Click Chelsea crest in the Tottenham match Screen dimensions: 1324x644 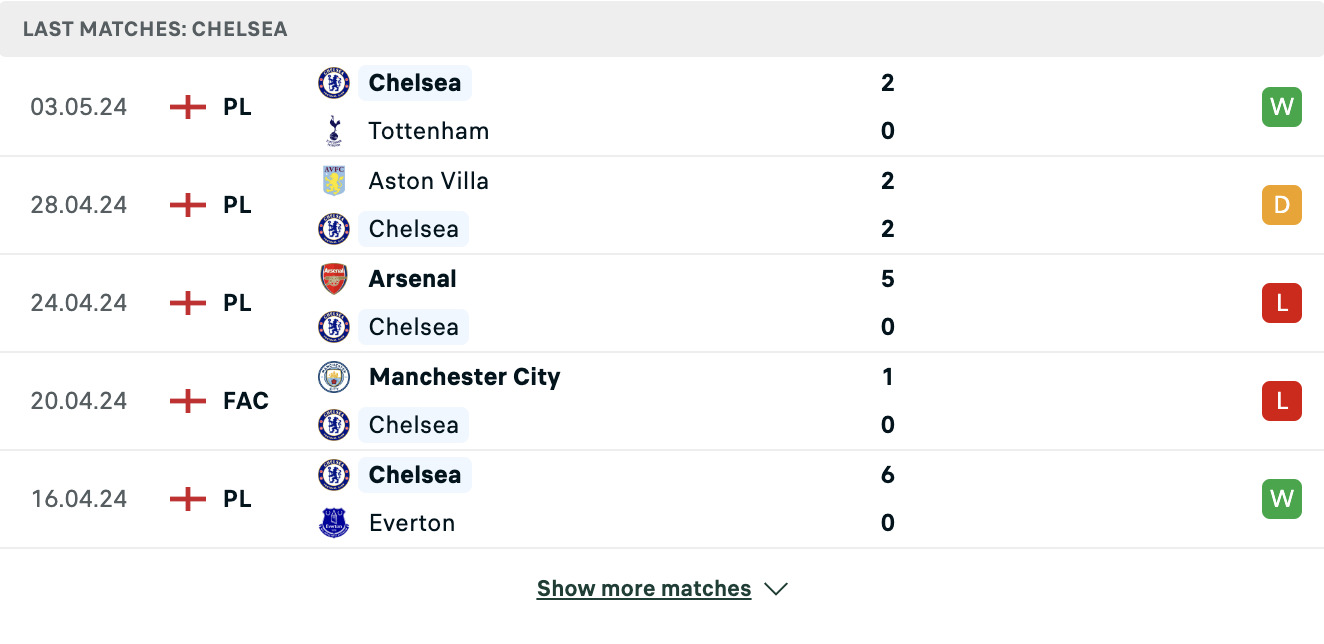pos(333,83)
